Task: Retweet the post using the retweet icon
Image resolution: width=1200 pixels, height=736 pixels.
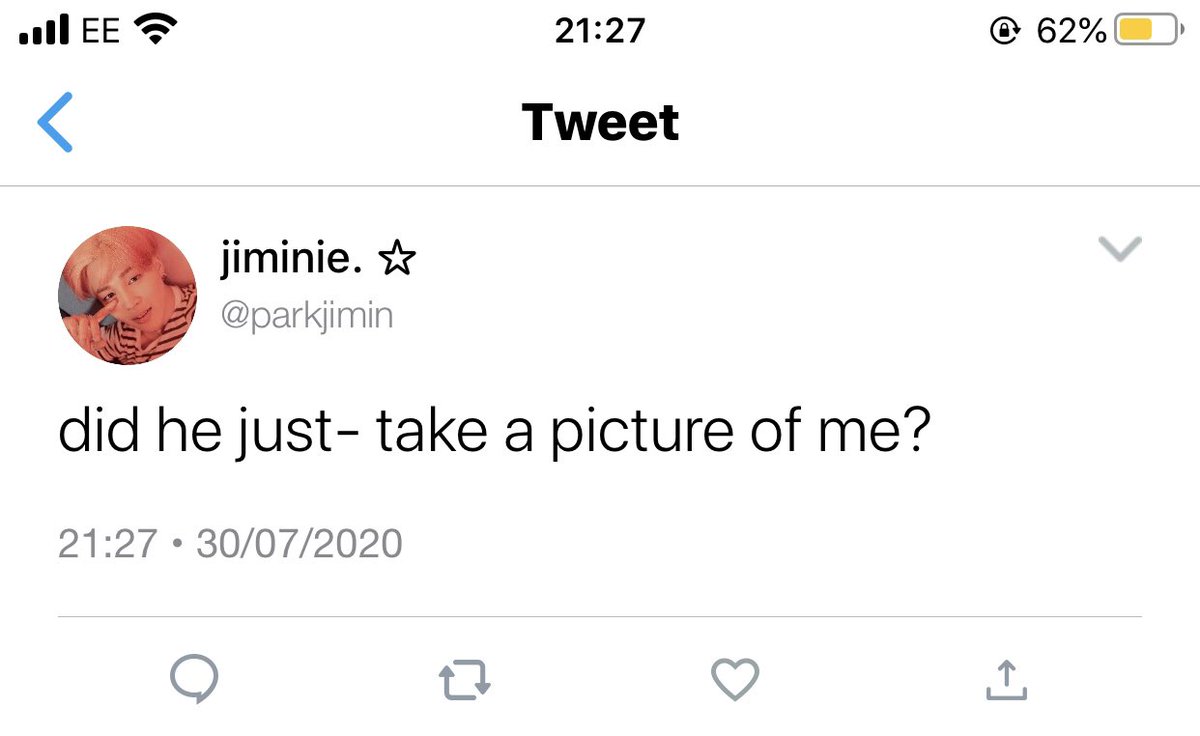Action: tap(465, 681)
